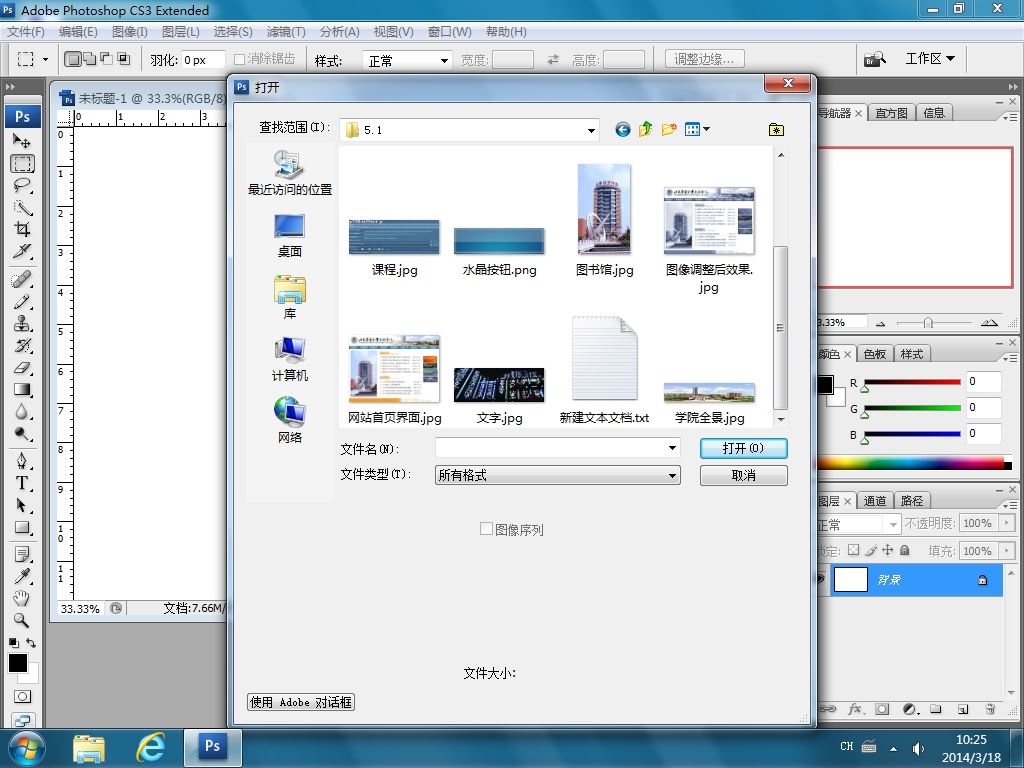This screenshot has height=768, width=1024.
Task: Check the 图像序列 checkbox
Action: (x=486, y=529)
